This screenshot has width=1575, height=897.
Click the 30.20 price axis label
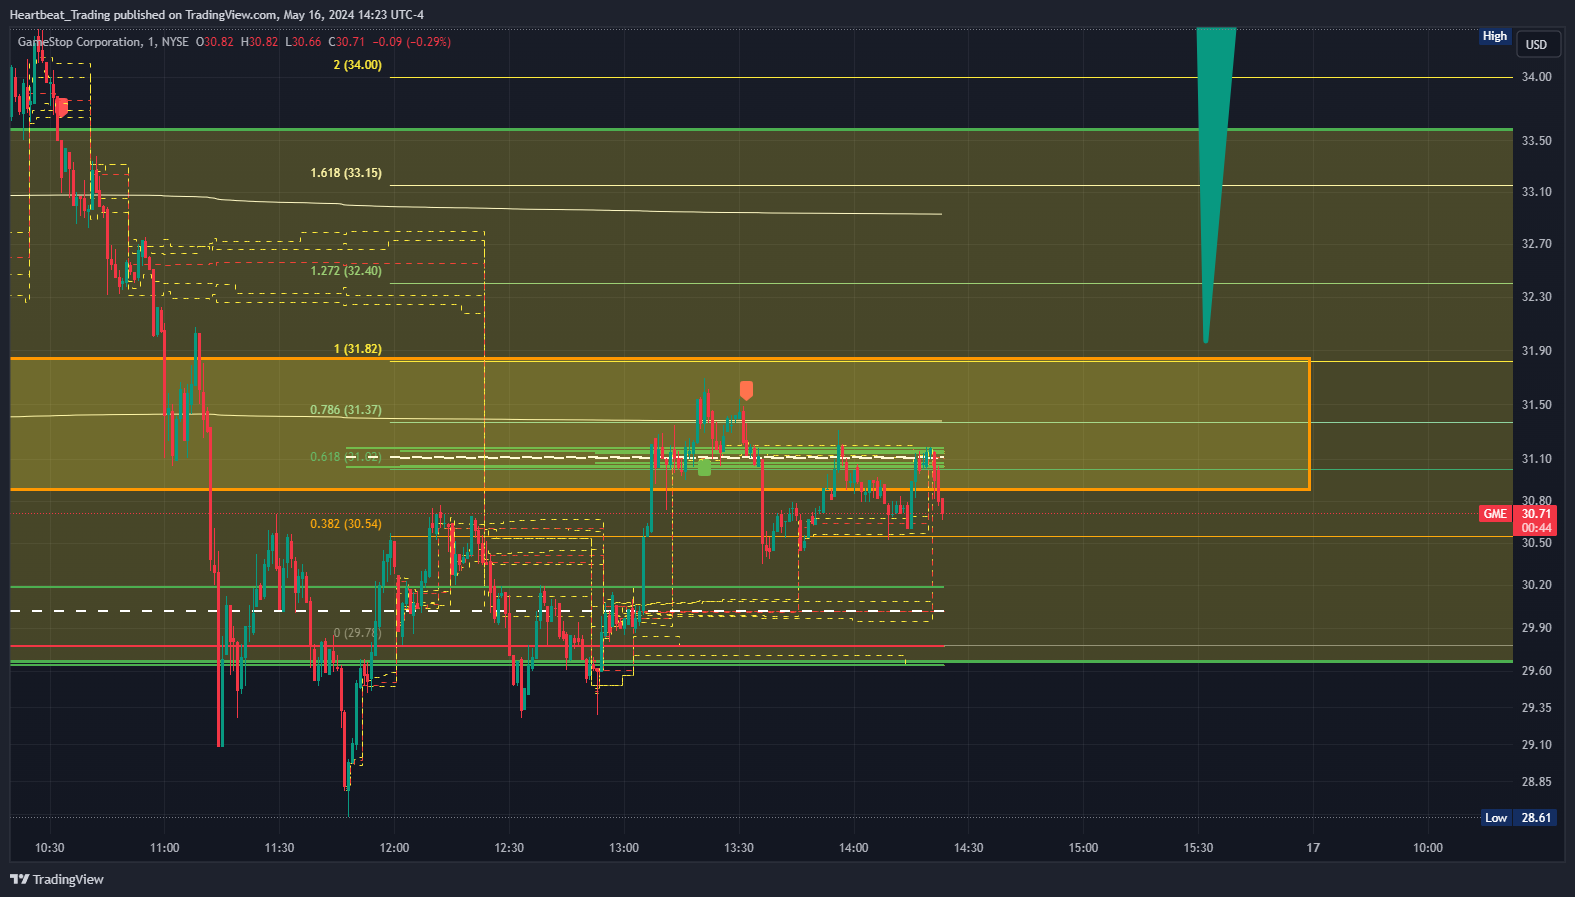point(1536,585)
